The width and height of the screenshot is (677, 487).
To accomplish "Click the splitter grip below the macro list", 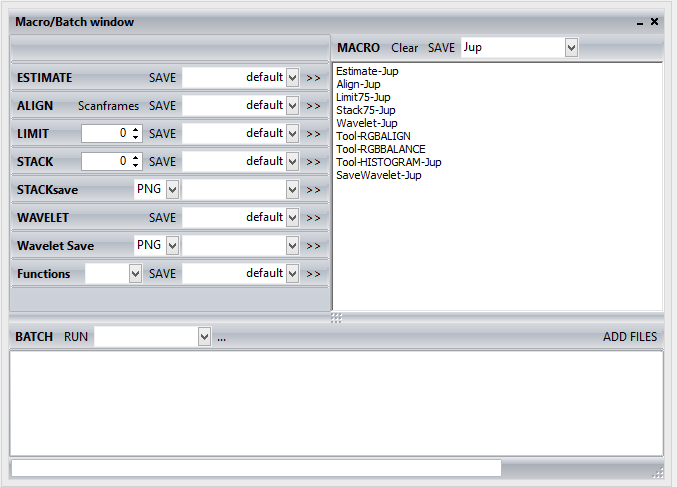I will pos(336,318).
